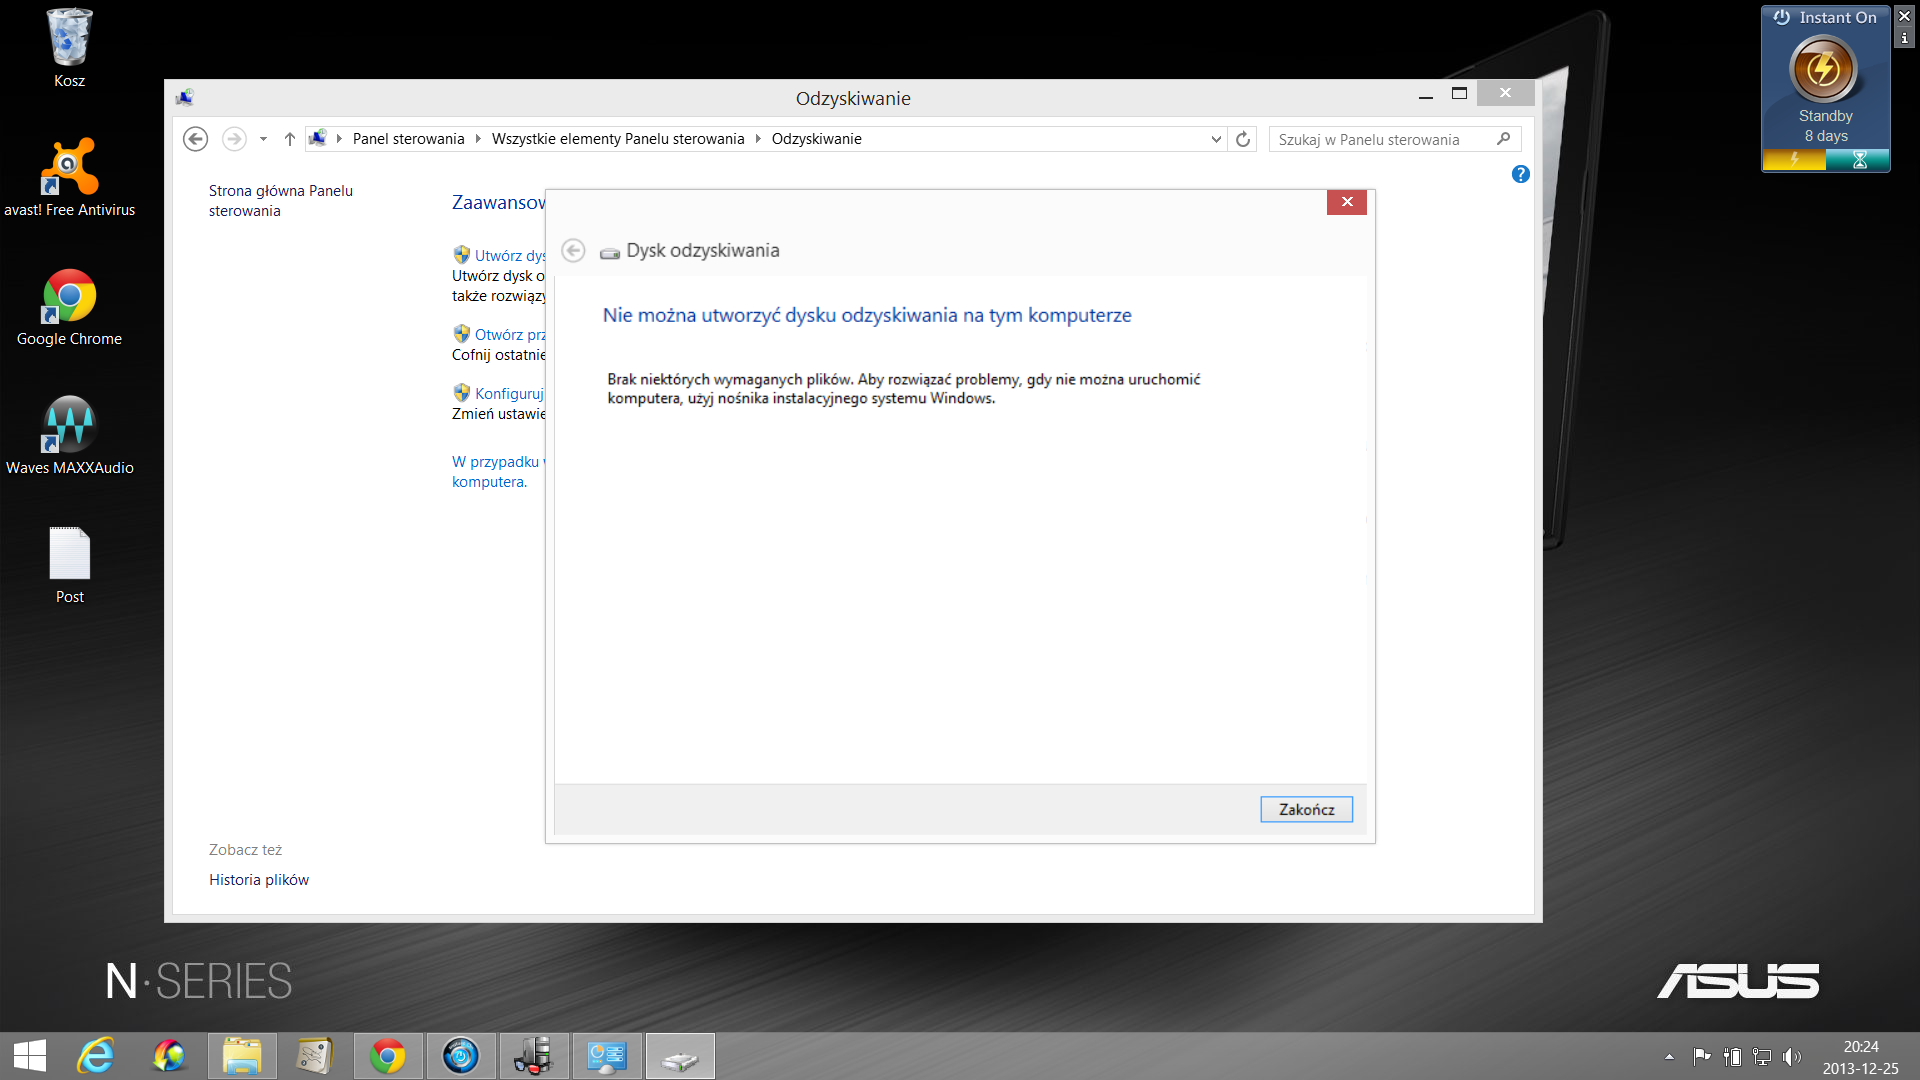The width and height of the screenshot is (1920, 1080).
Task: Switch to recovery drive taskbar button
Action: point(680,1056)
